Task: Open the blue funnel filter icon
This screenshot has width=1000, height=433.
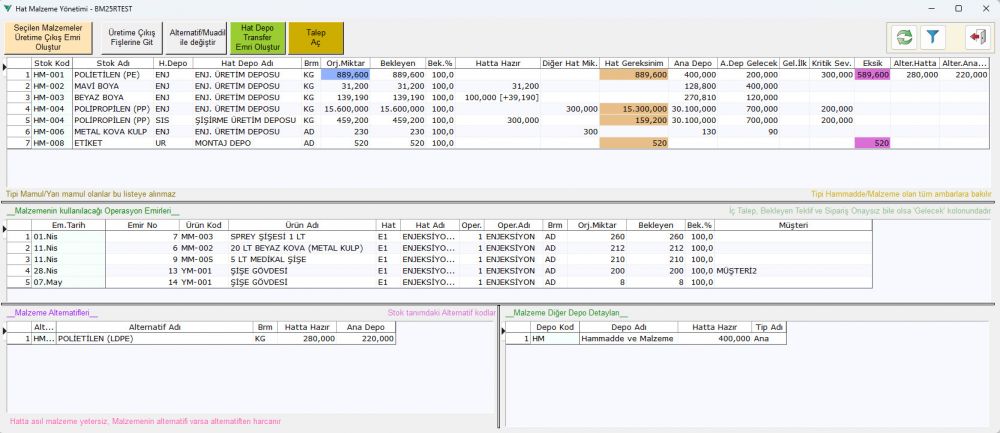Action: tap(933, 37)
